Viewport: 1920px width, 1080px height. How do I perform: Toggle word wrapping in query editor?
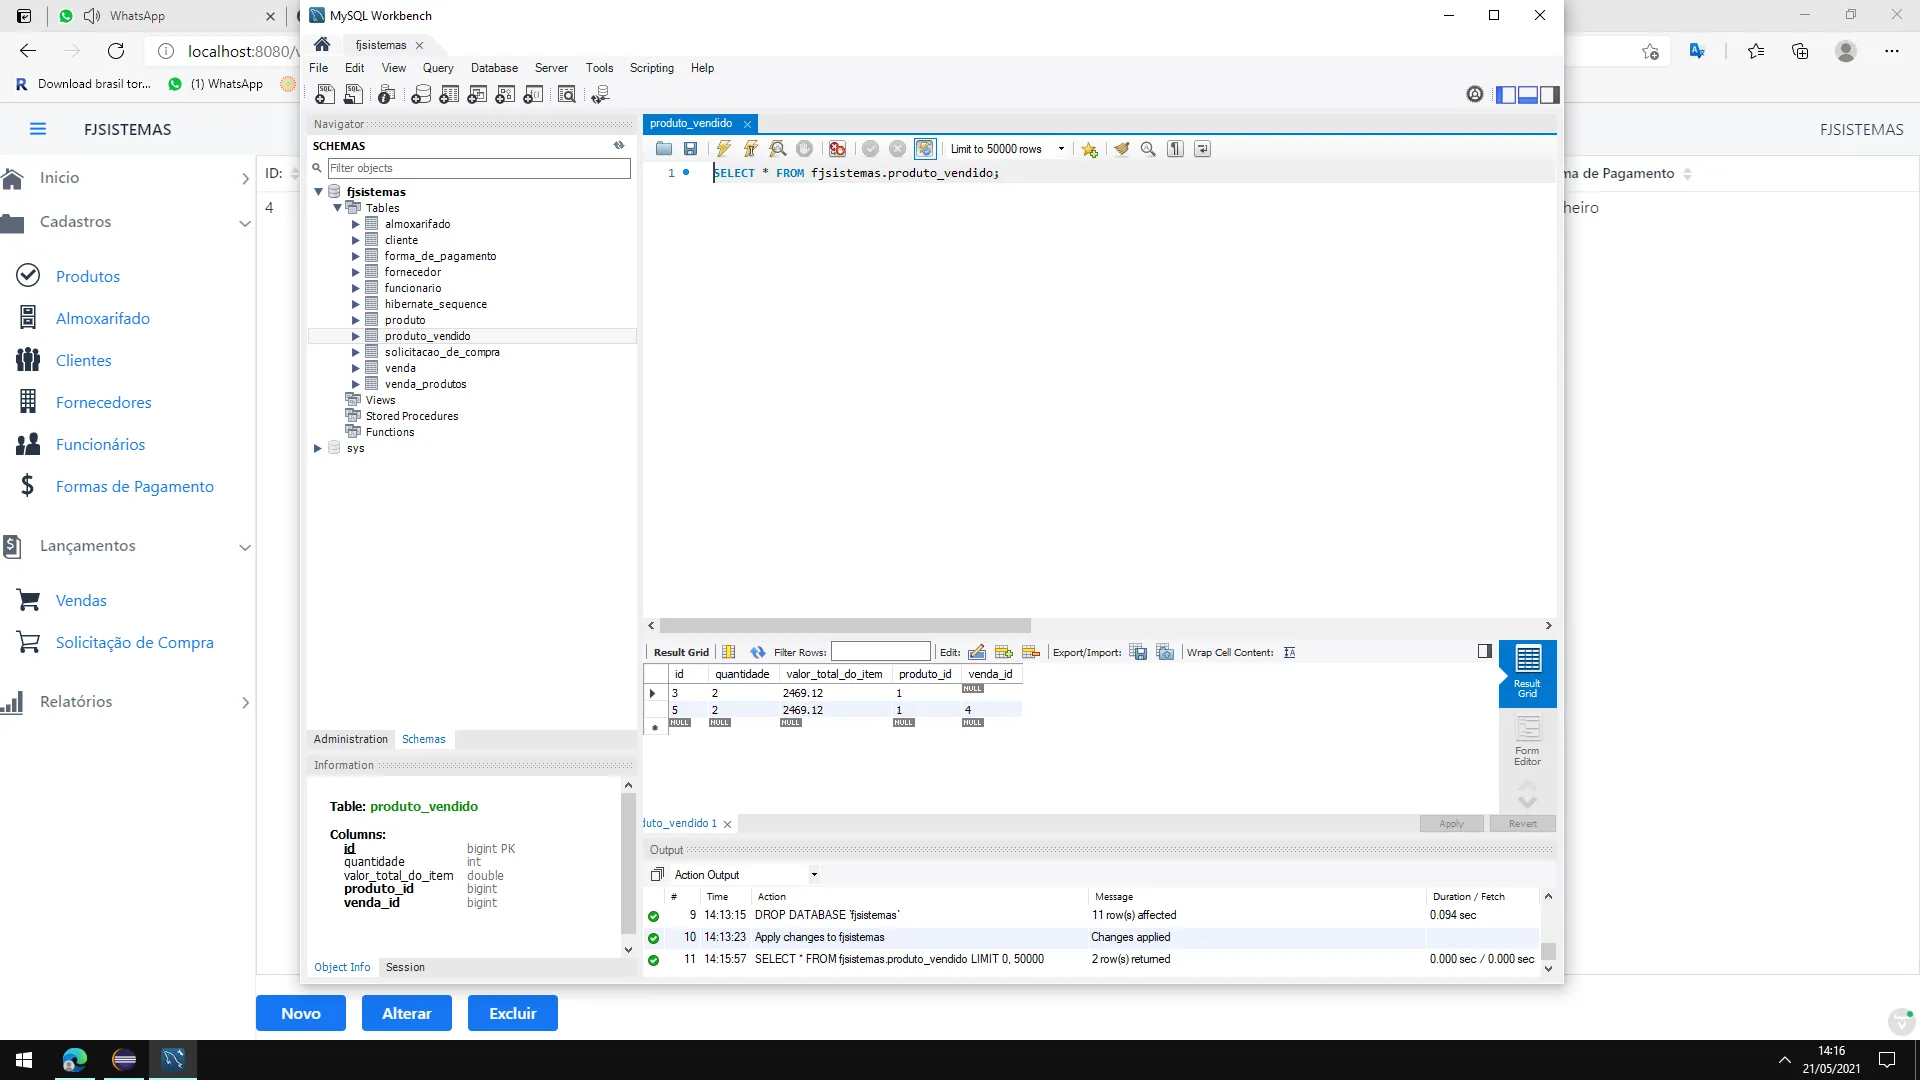tap(1202, 149)
